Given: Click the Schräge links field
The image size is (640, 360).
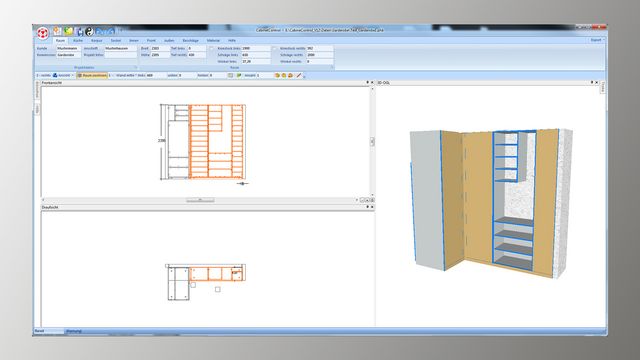Looking at the screenshot, I should 256,55.
